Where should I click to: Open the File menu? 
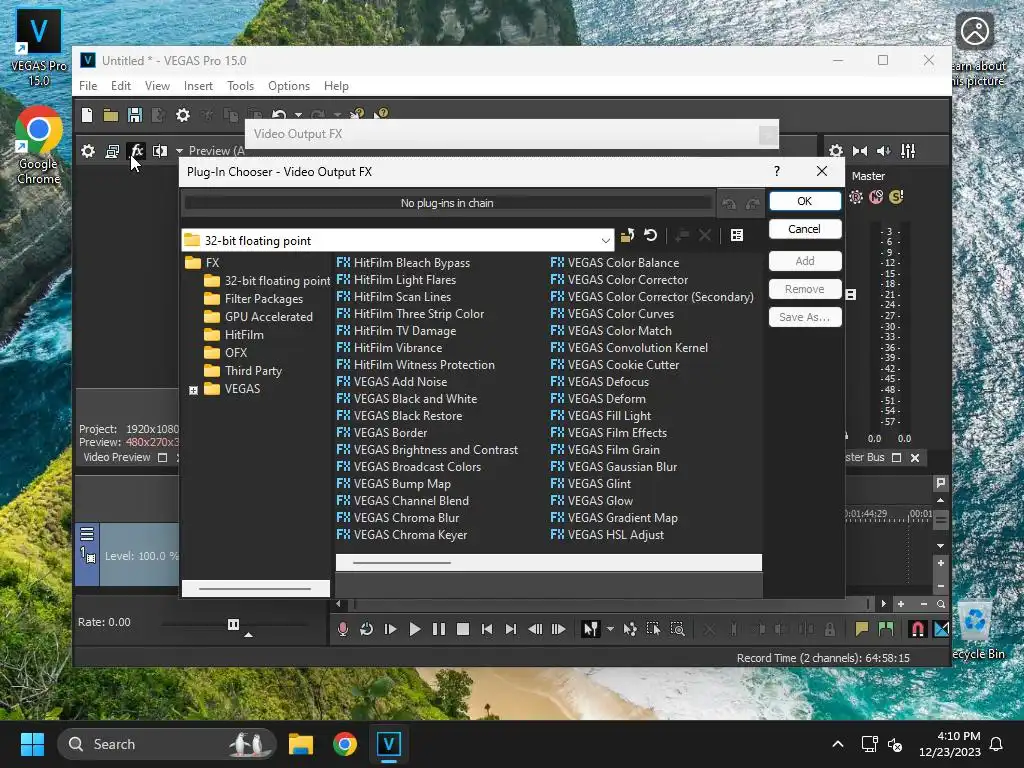[88, 86]
